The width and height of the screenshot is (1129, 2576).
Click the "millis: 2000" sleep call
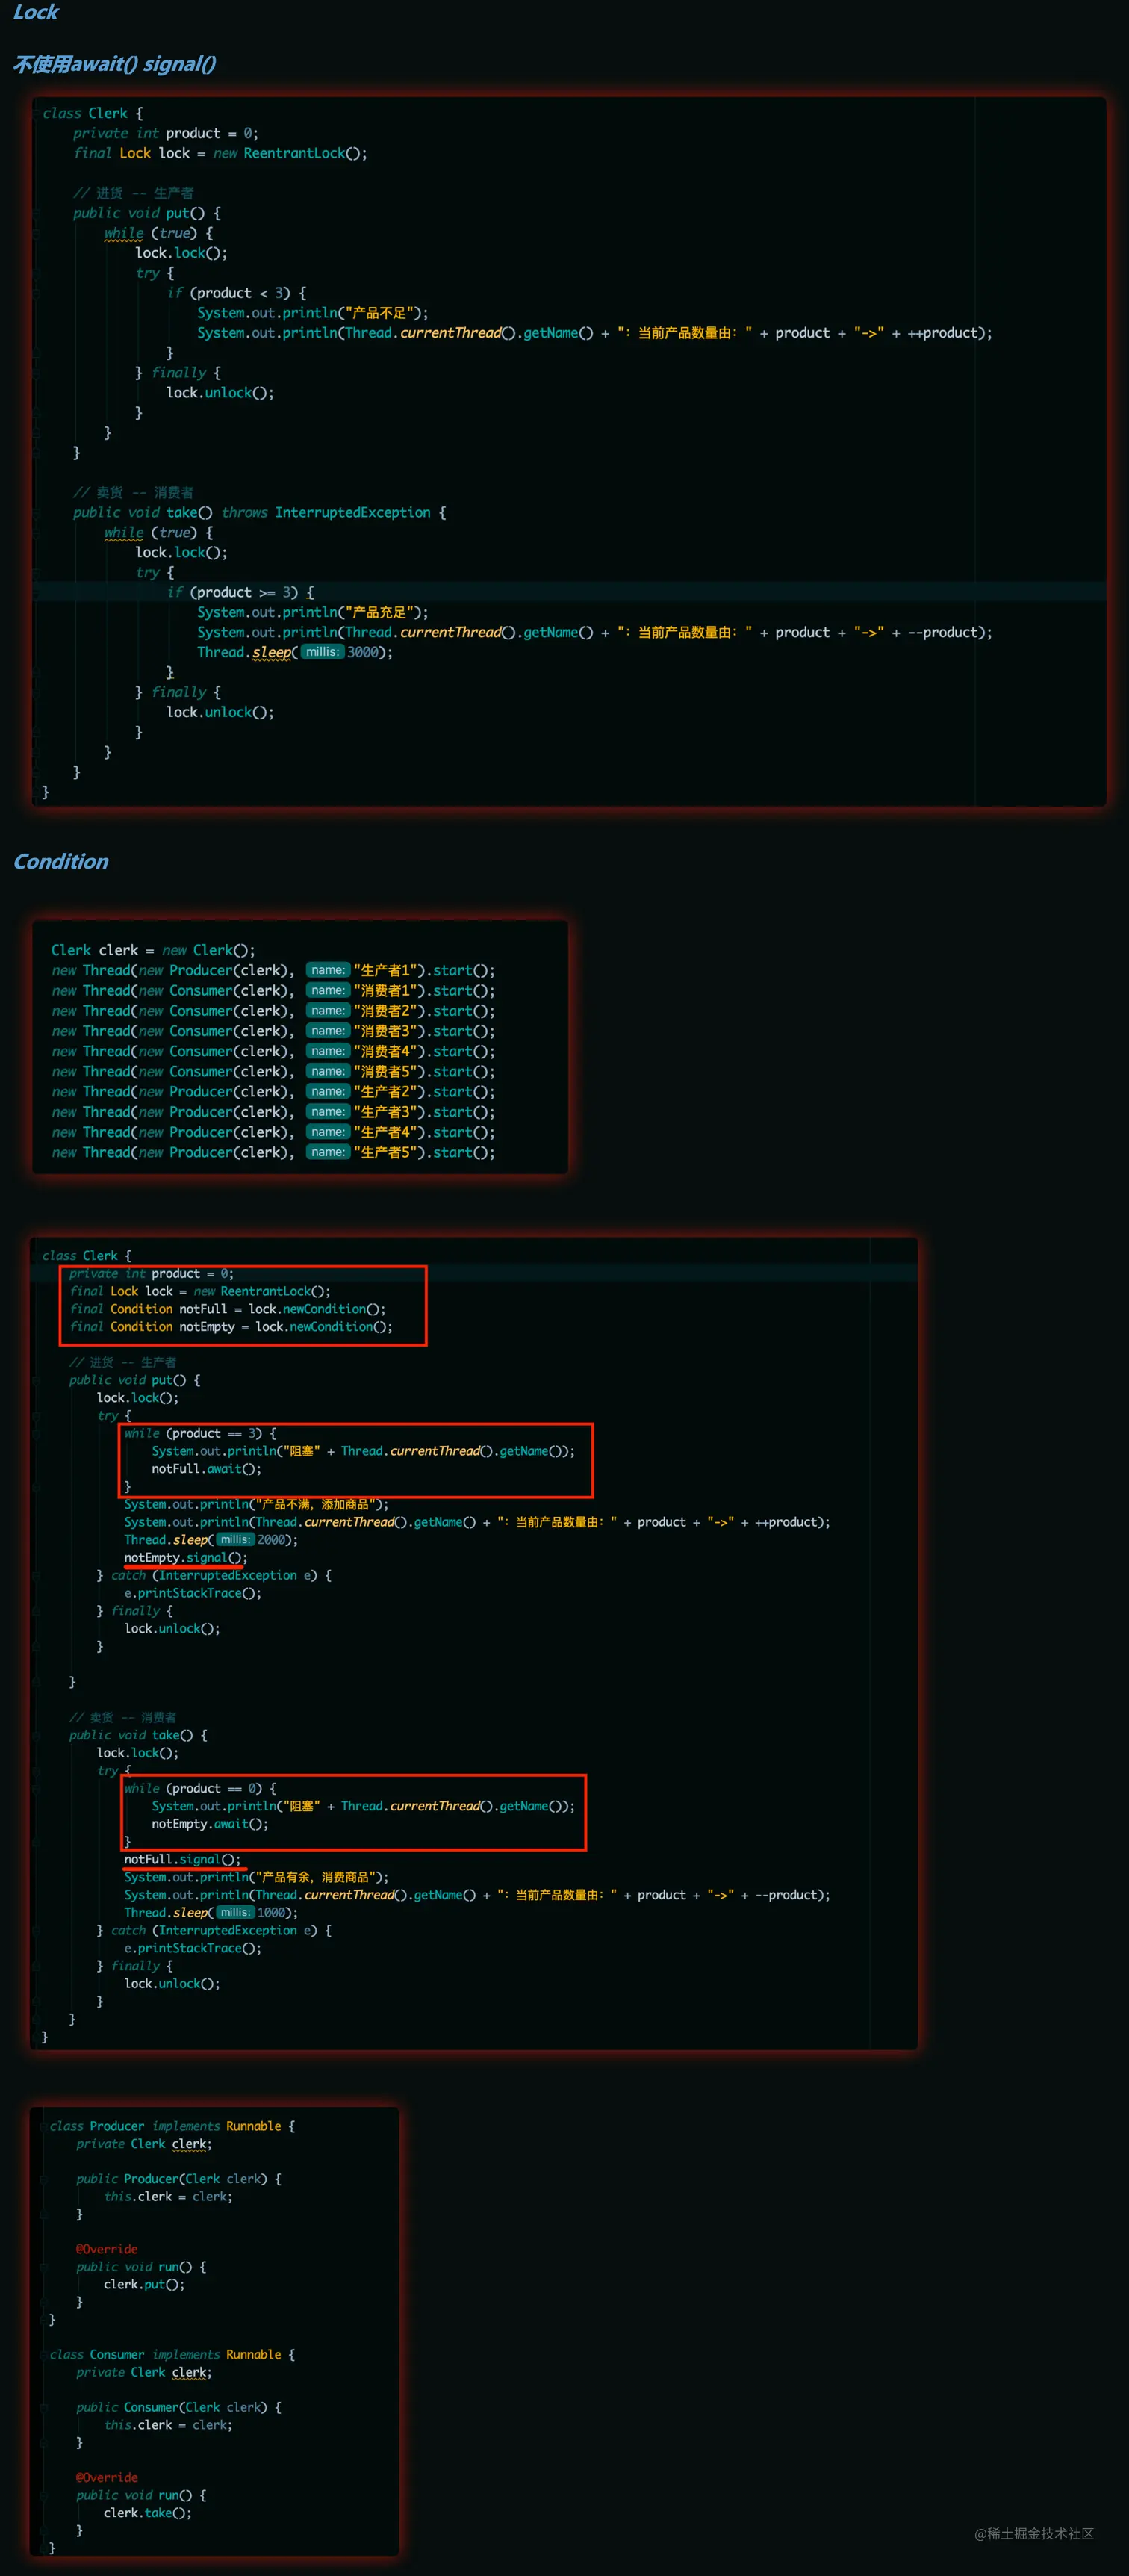(211, 1540)
